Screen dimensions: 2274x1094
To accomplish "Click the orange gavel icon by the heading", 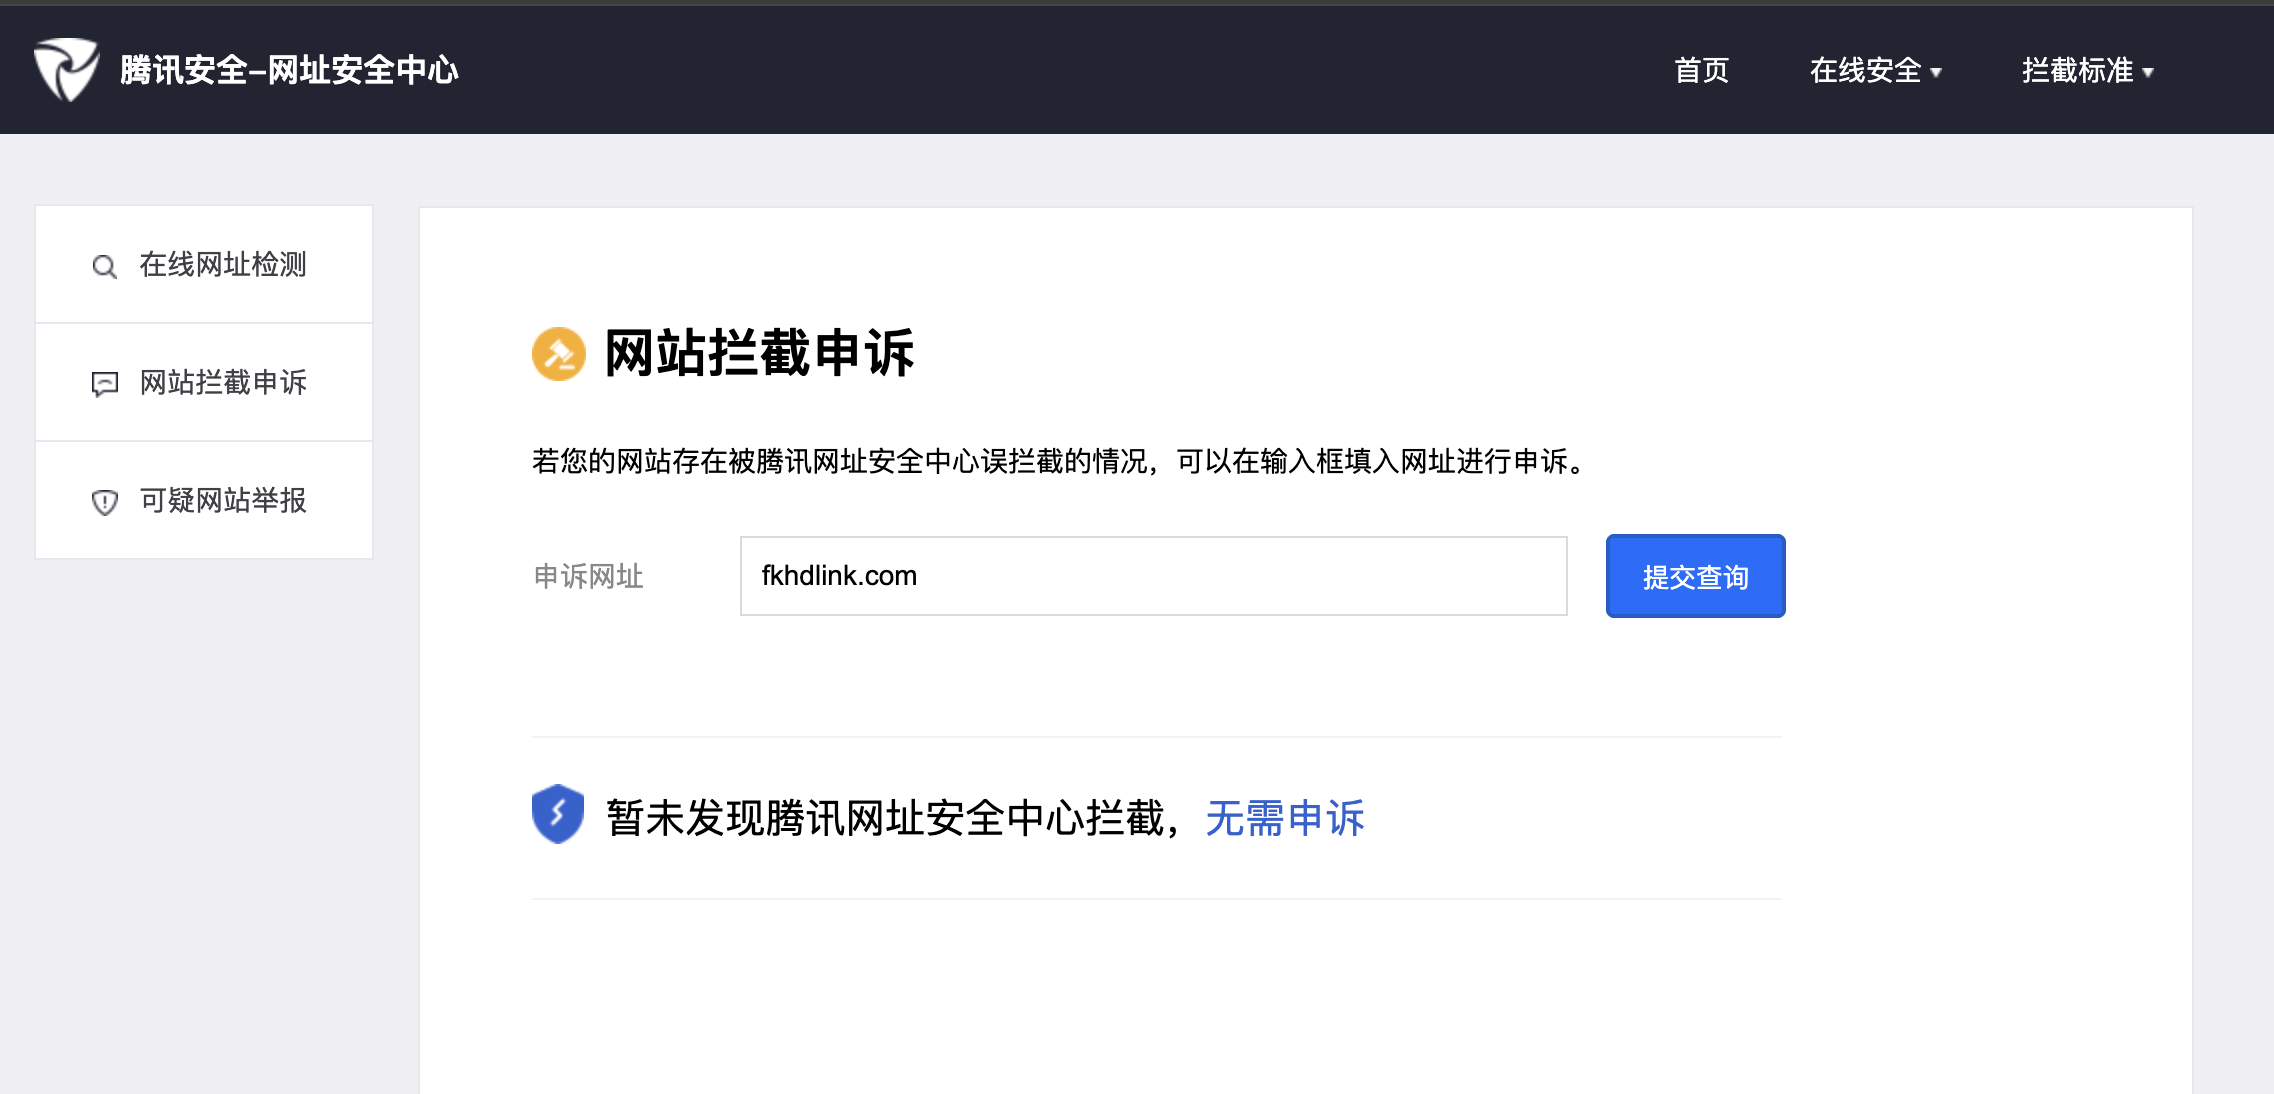I will [x=558, y=354].
